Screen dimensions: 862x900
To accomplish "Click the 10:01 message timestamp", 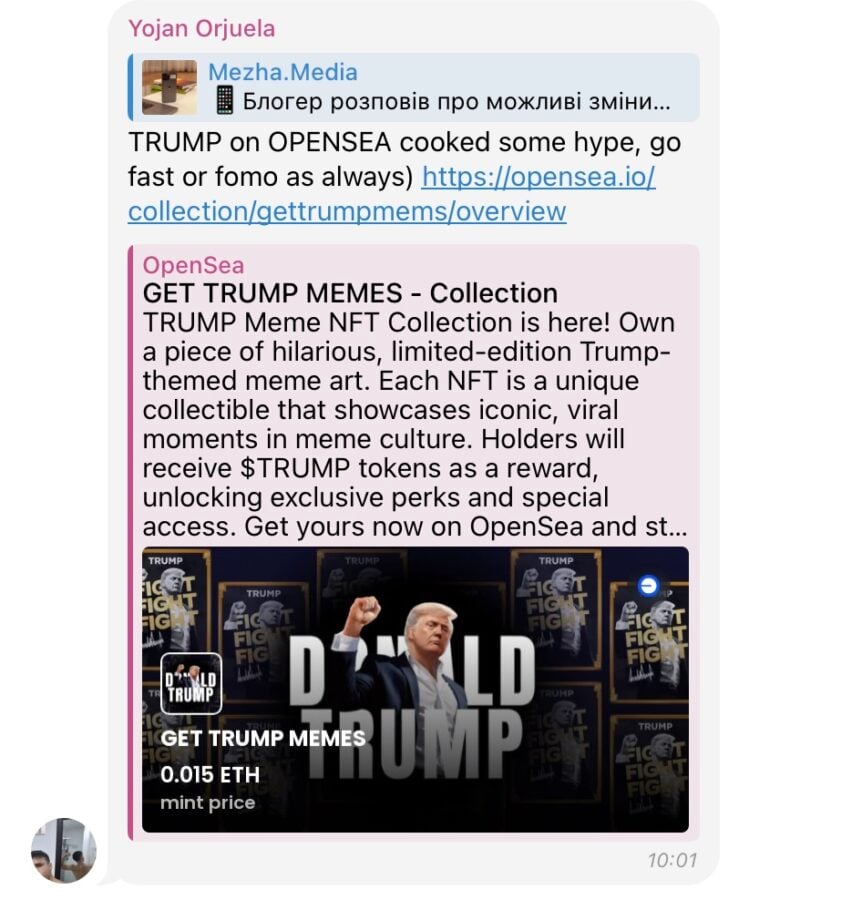I will [673, 860].
